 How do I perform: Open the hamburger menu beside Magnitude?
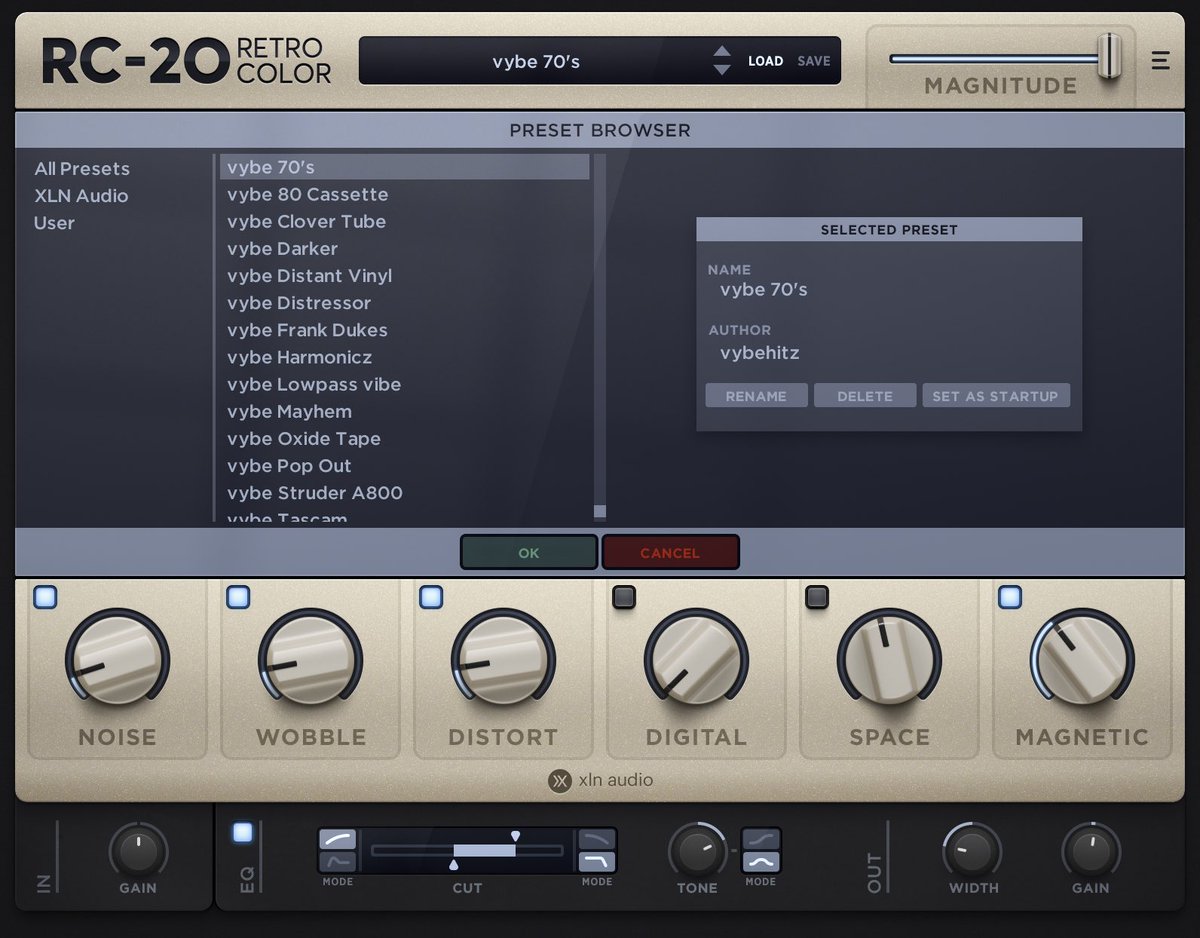[1160, 61]
